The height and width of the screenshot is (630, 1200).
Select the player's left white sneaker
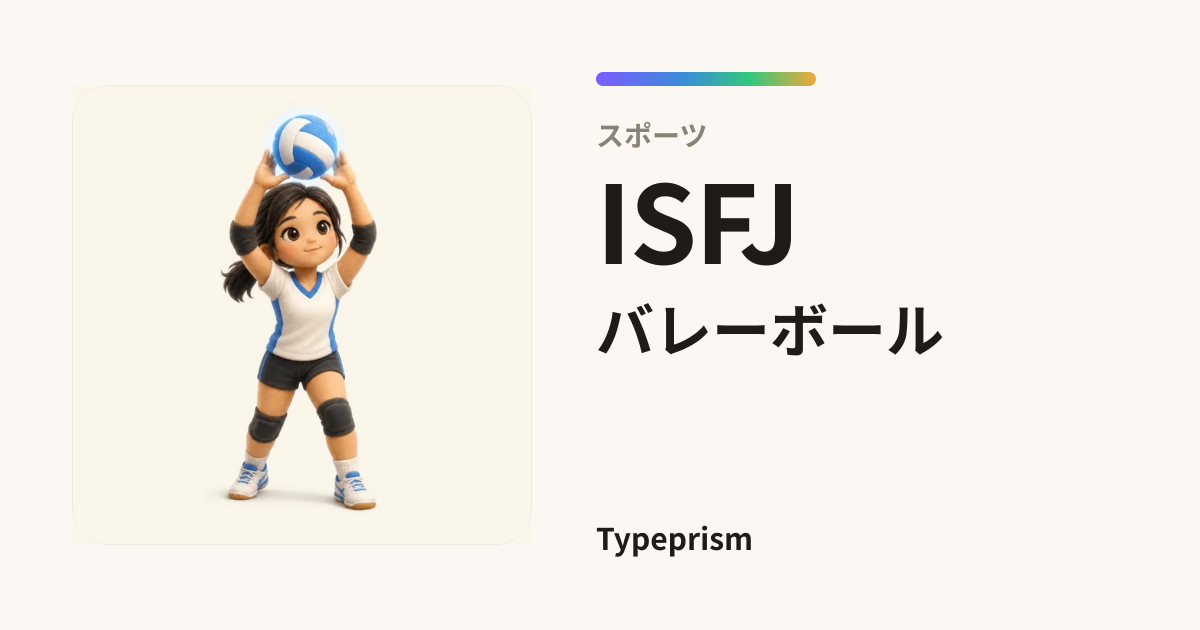tap(248, 481)
